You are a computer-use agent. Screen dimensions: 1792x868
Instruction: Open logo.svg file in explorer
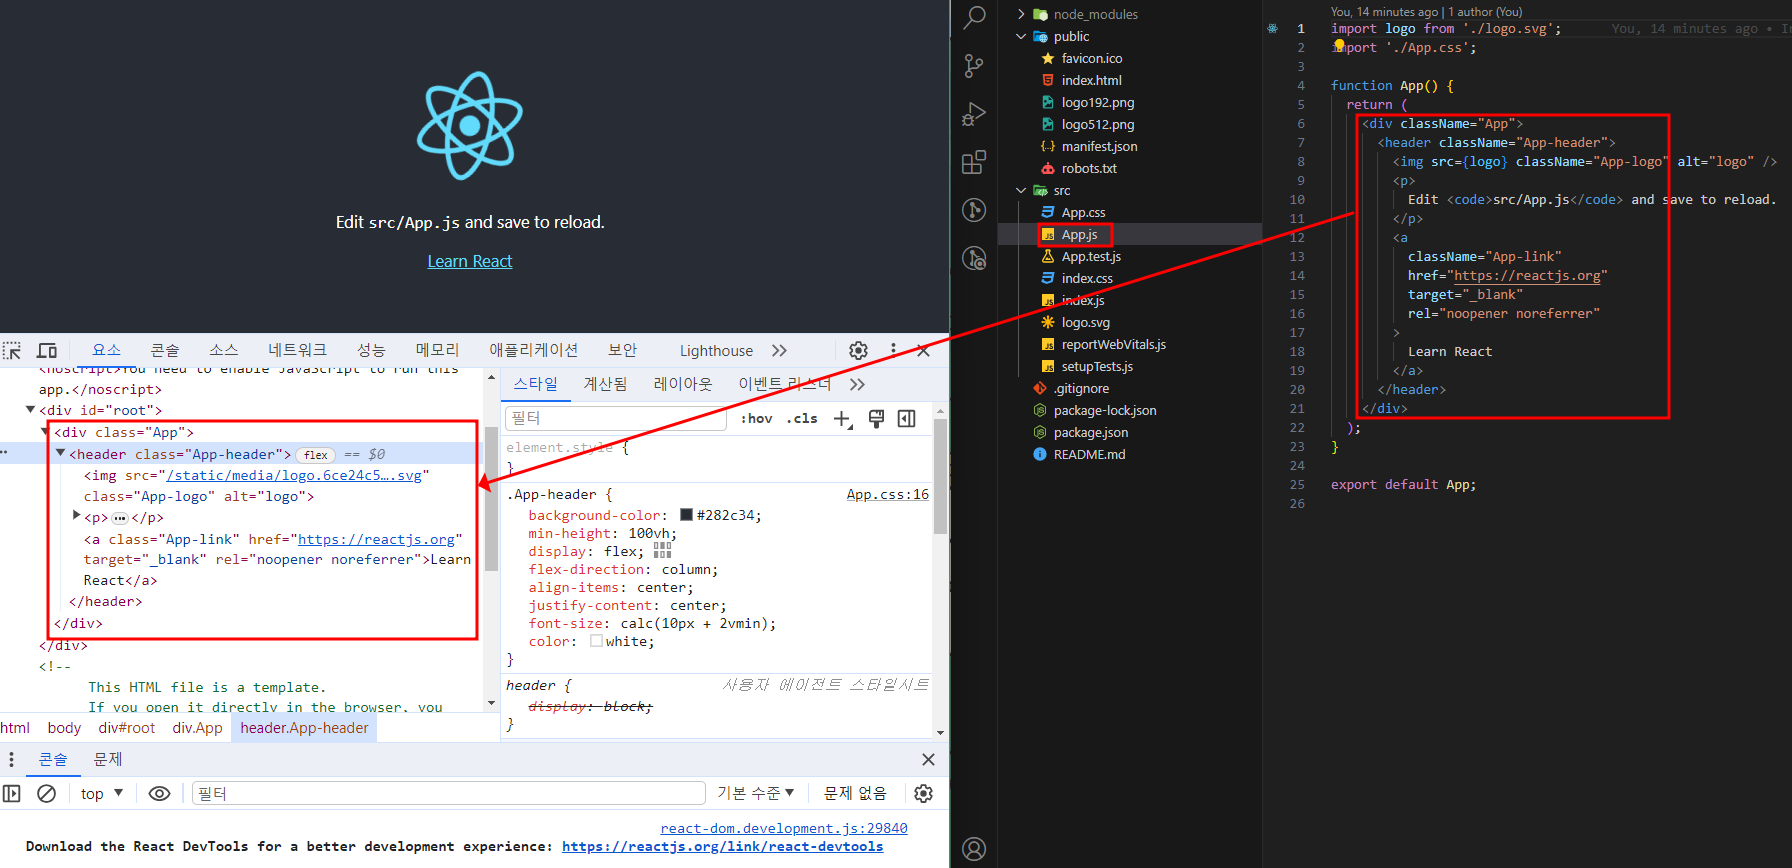point(1085,322)
